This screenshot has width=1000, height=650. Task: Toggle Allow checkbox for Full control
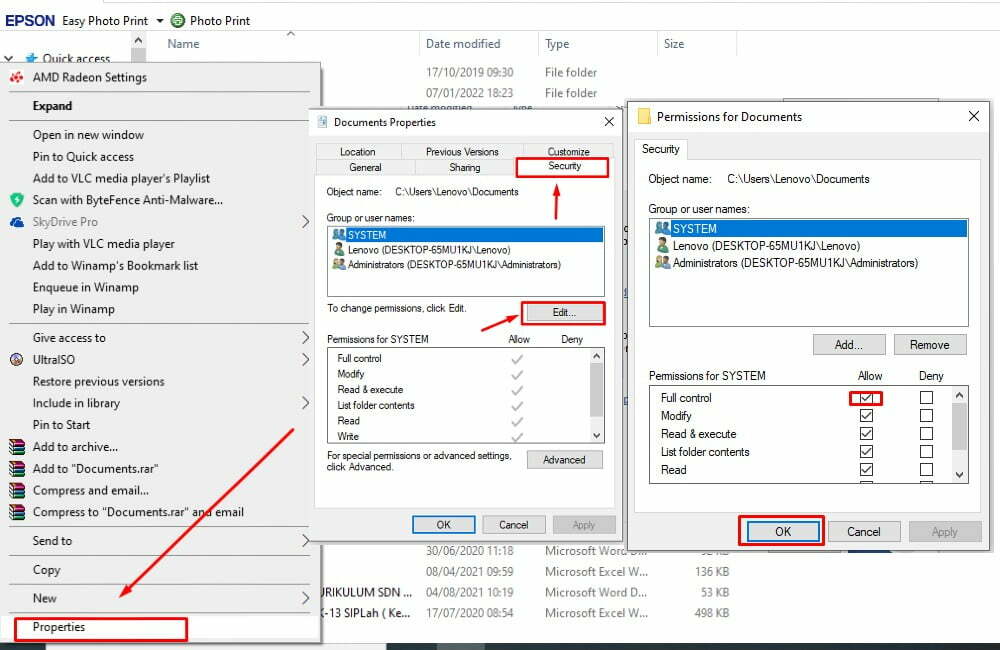tap(866, 398)
